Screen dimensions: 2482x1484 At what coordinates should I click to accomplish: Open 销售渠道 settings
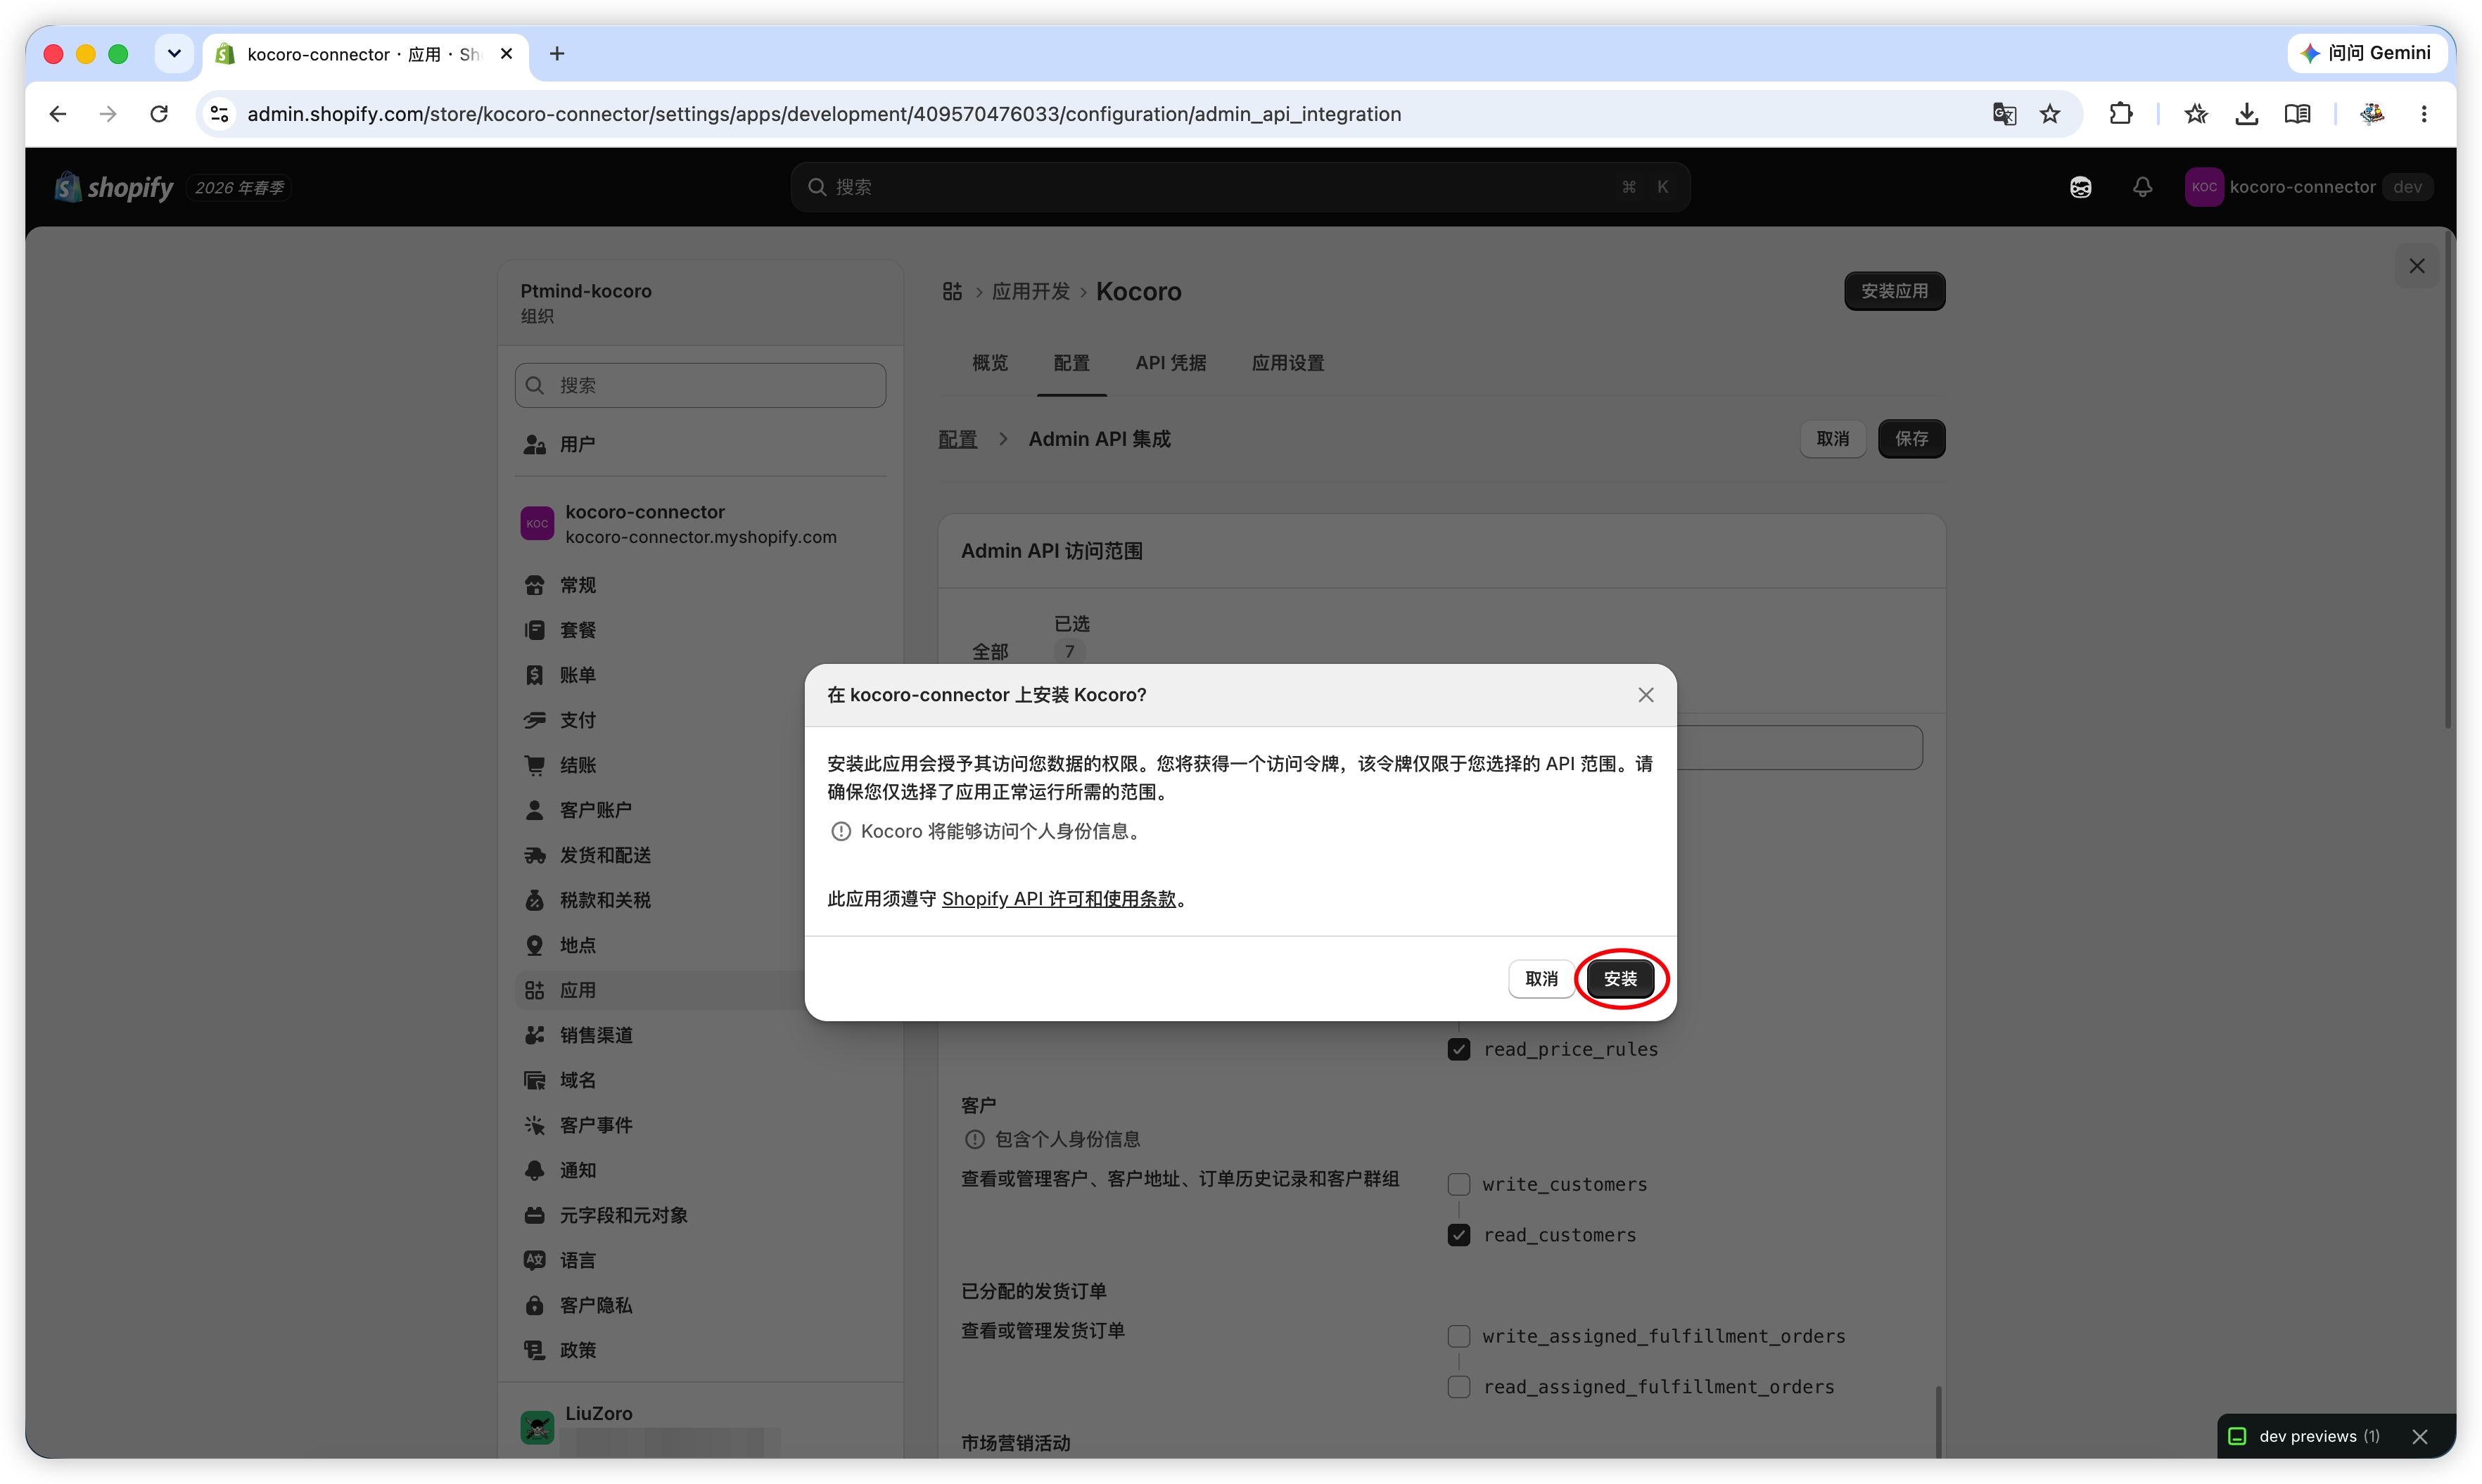700,1035
